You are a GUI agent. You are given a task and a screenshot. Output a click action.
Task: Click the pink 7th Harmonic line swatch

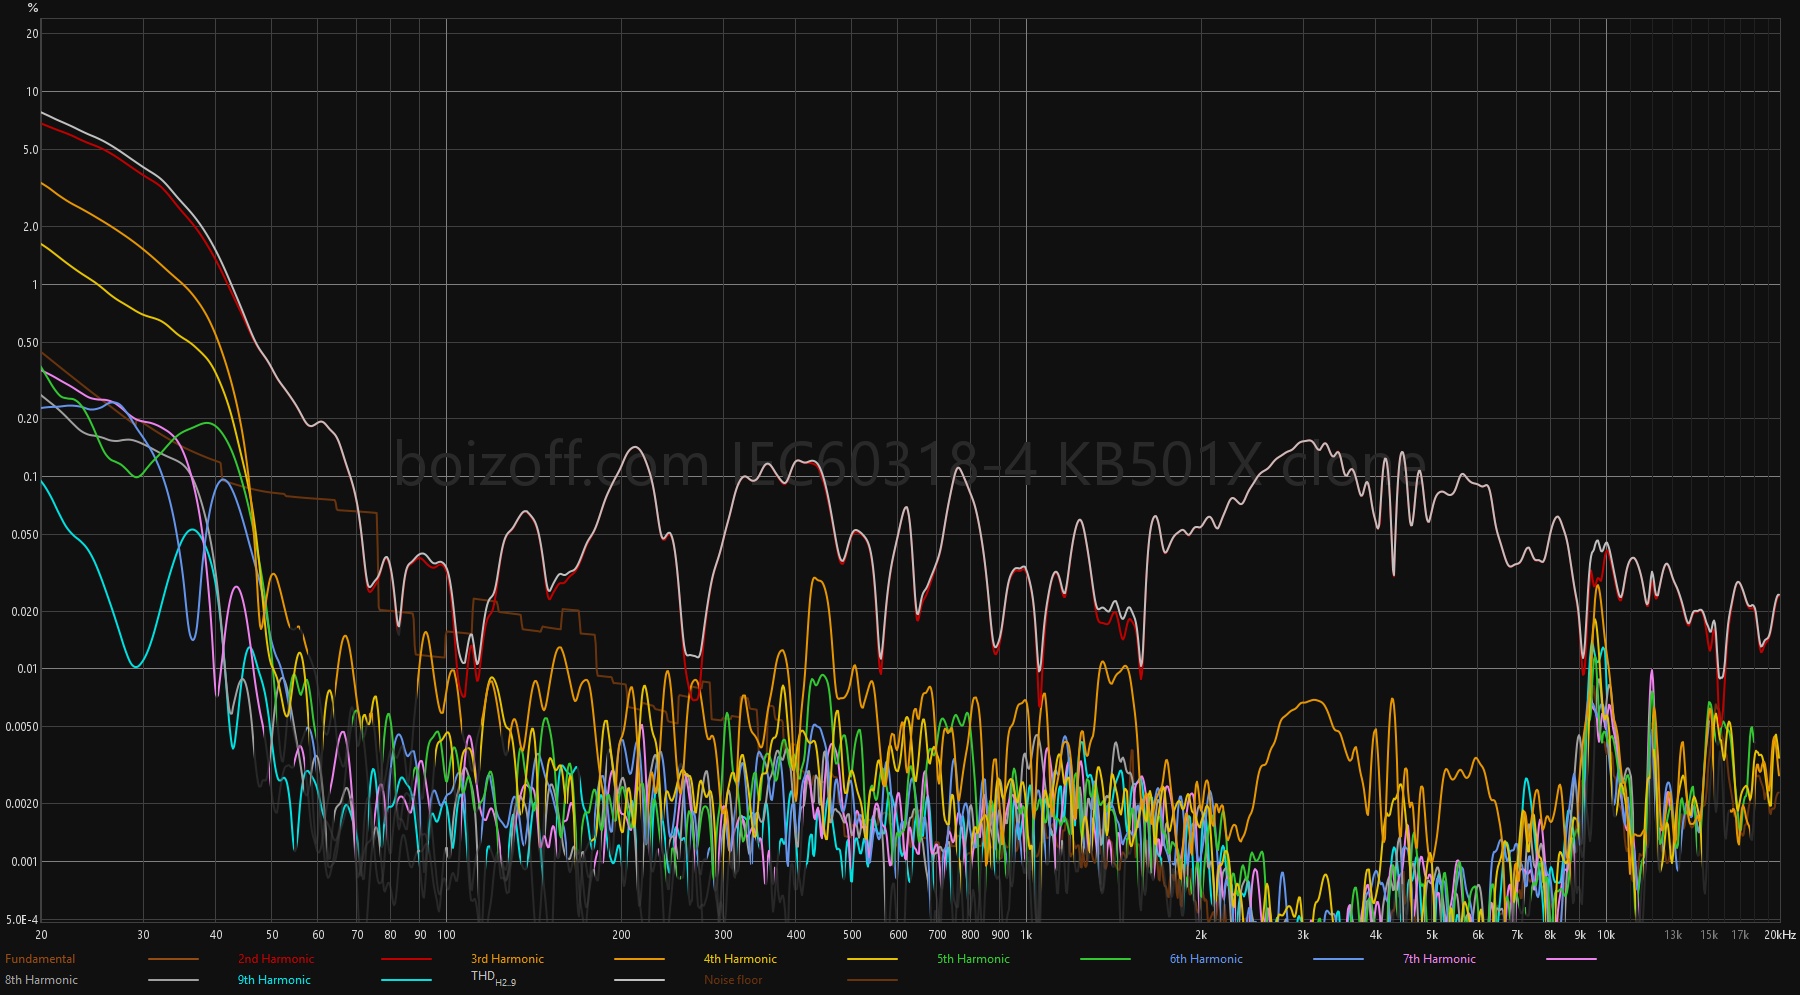1571,959
